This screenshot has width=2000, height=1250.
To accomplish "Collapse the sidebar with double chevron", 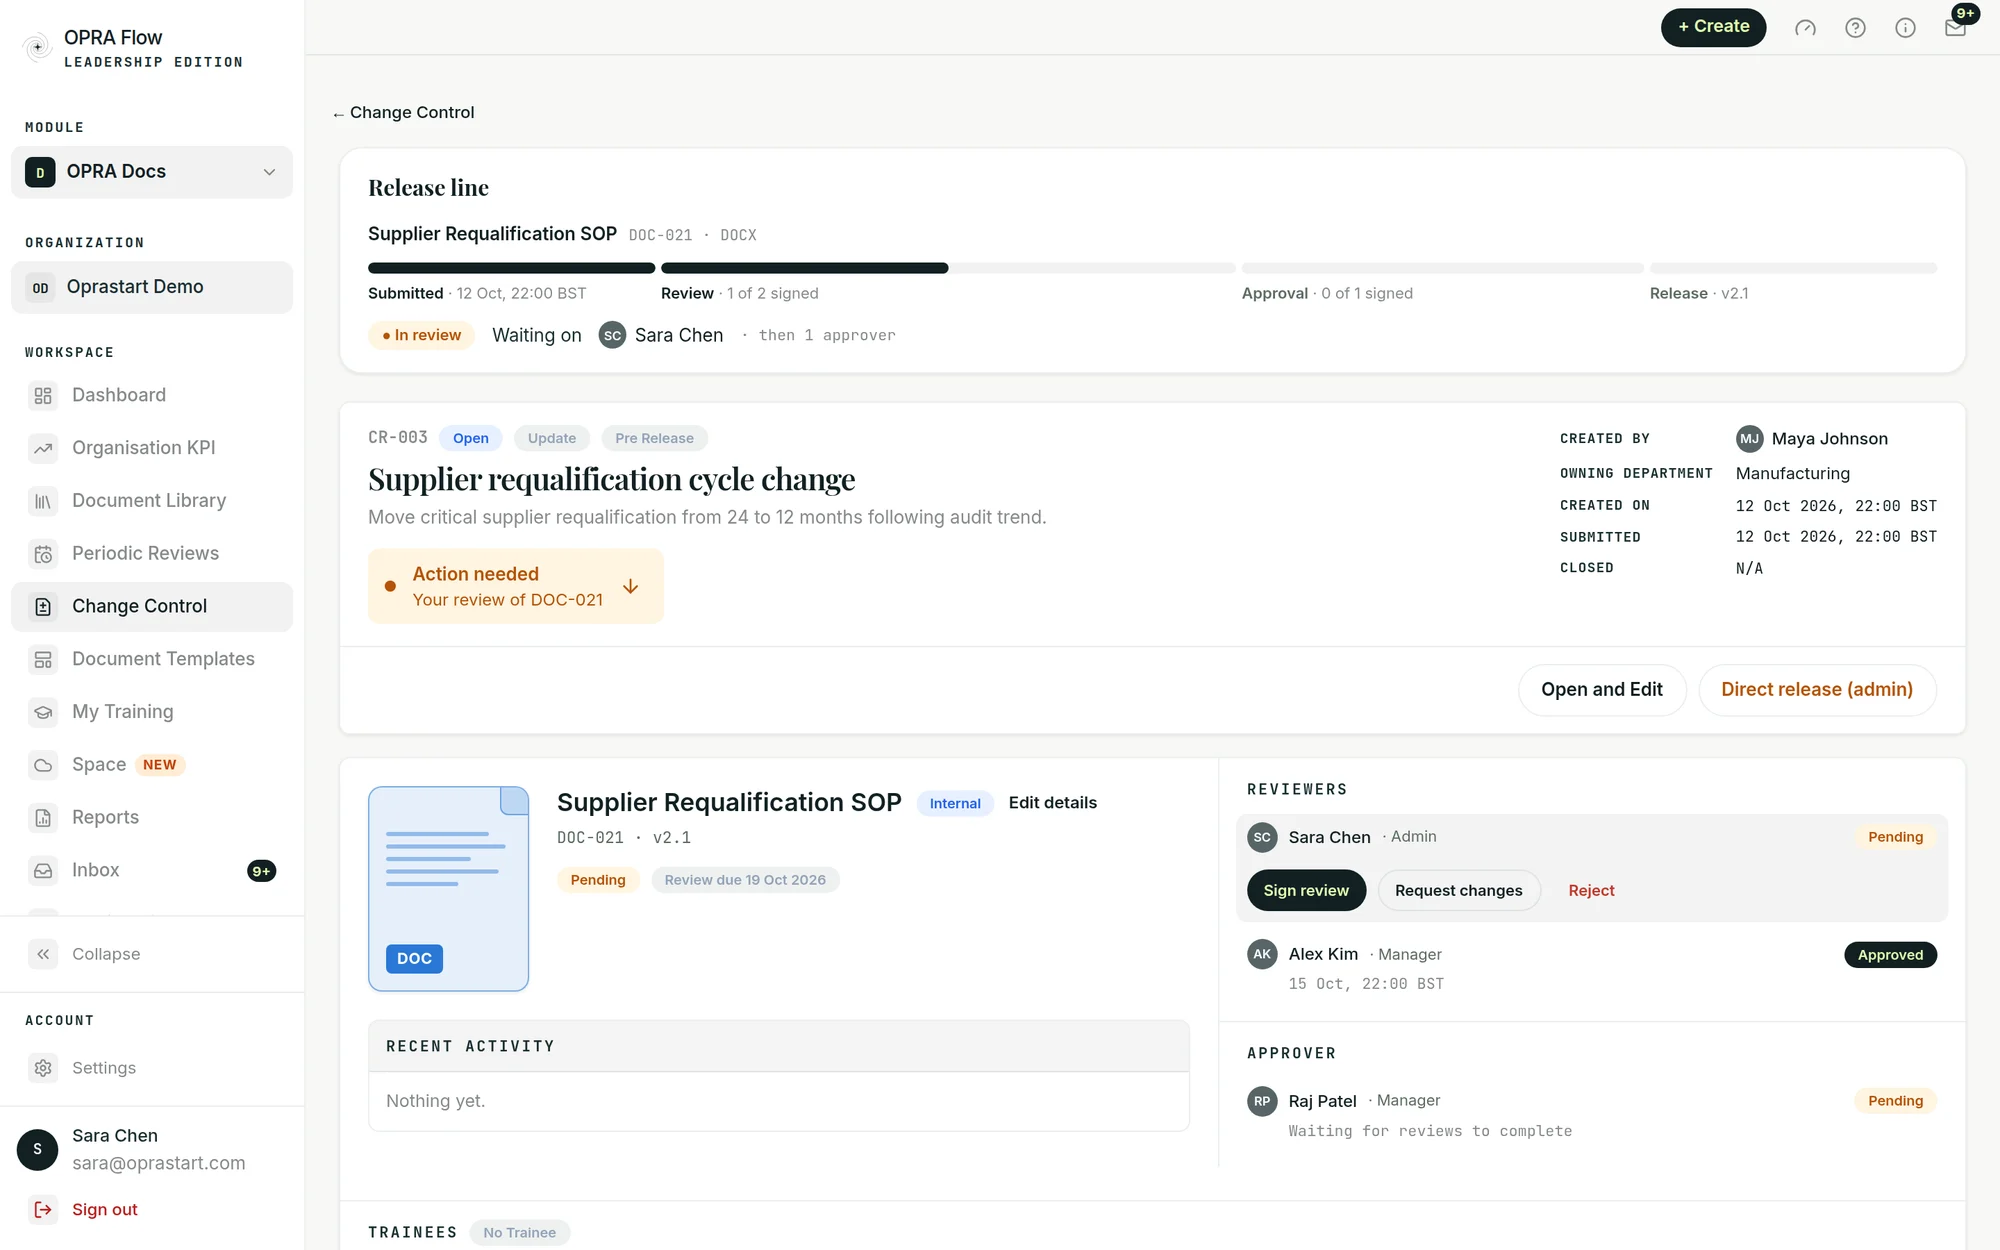I will (43, 954).
